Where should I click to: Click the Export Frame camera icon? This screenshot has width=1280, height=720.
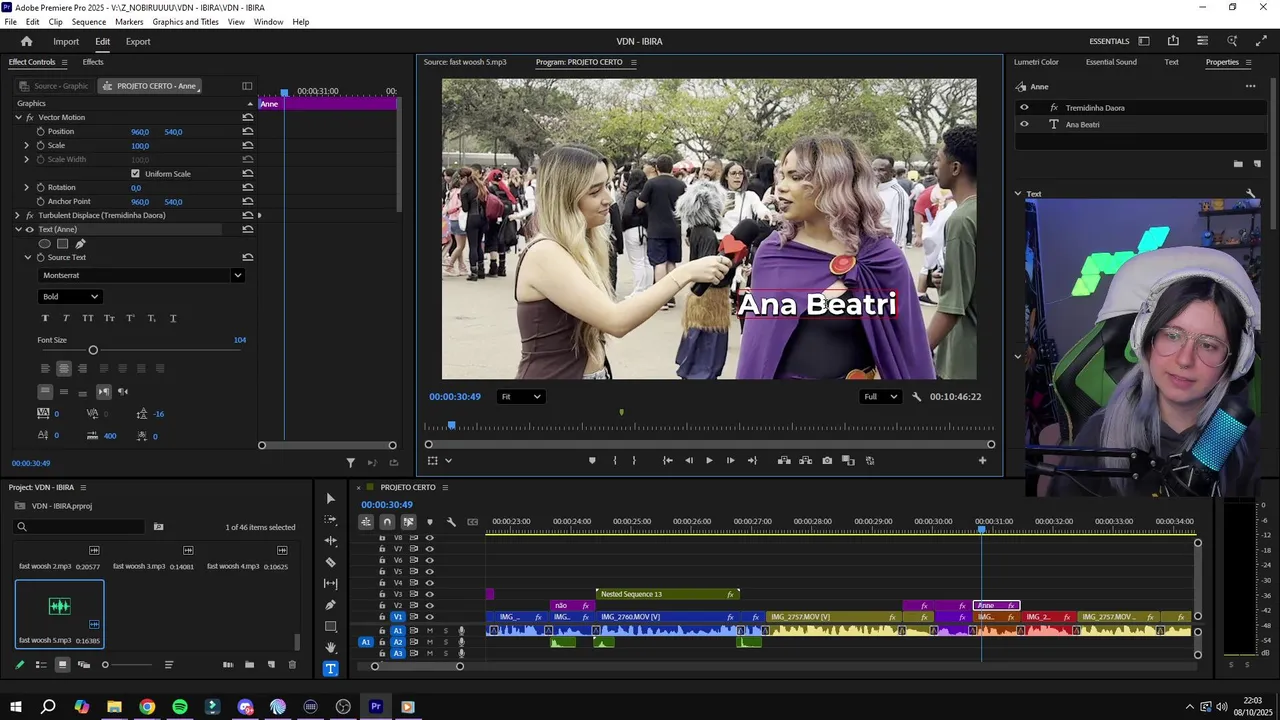827,461
